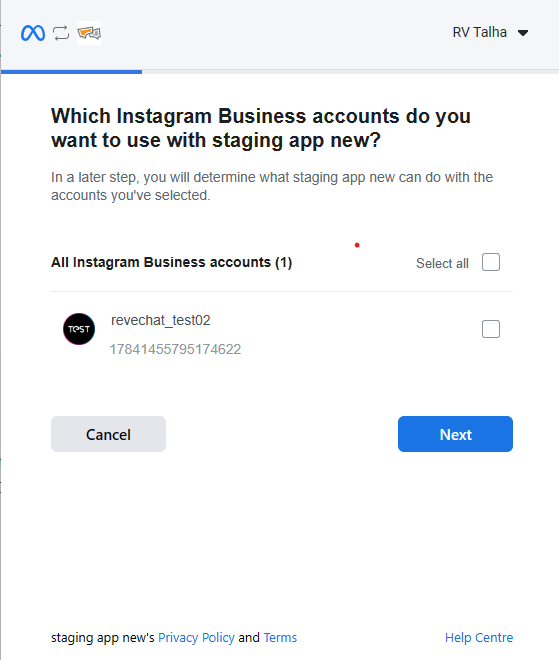Click the blue progress bar at top
The height and width of the screenshot is (660, 559).
pyautogui.click(x=72, y=72)
